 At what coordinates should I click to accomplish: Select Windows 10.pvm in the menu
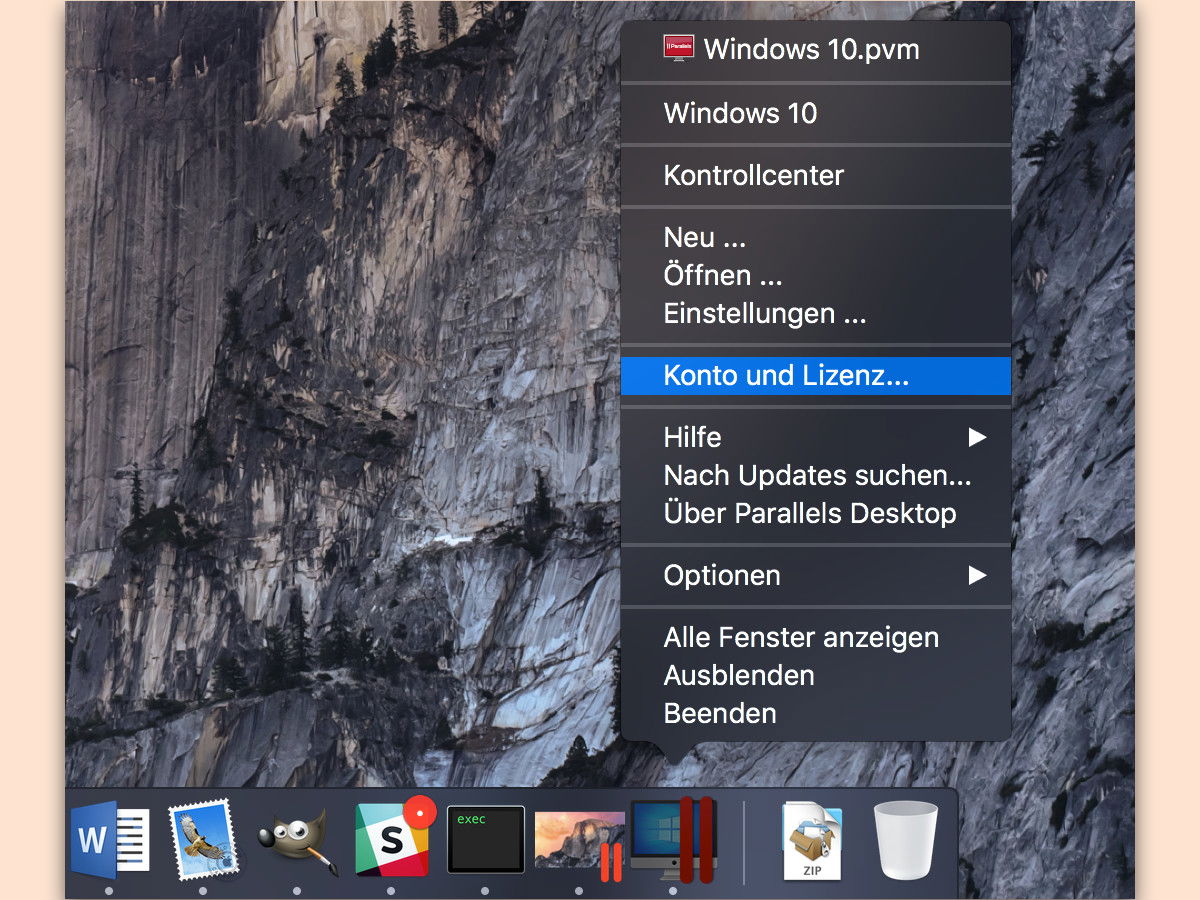(816, 50)
